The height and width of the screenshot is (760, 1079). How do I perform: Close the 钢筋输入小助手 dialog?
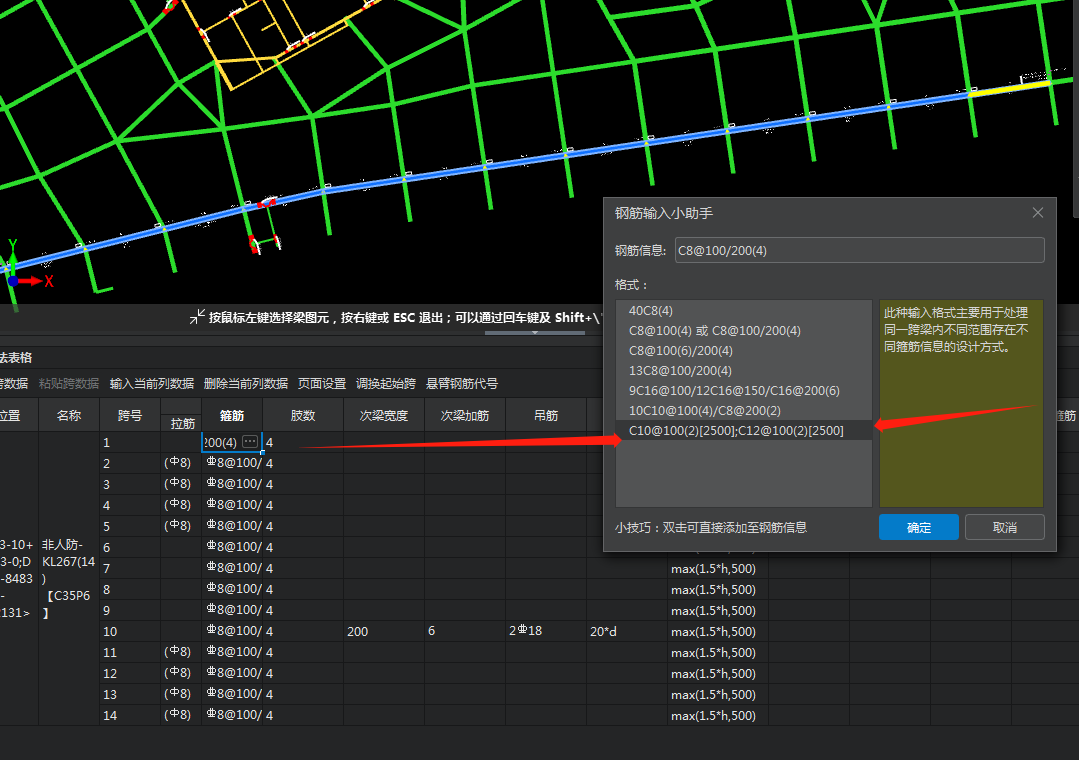1038,213
